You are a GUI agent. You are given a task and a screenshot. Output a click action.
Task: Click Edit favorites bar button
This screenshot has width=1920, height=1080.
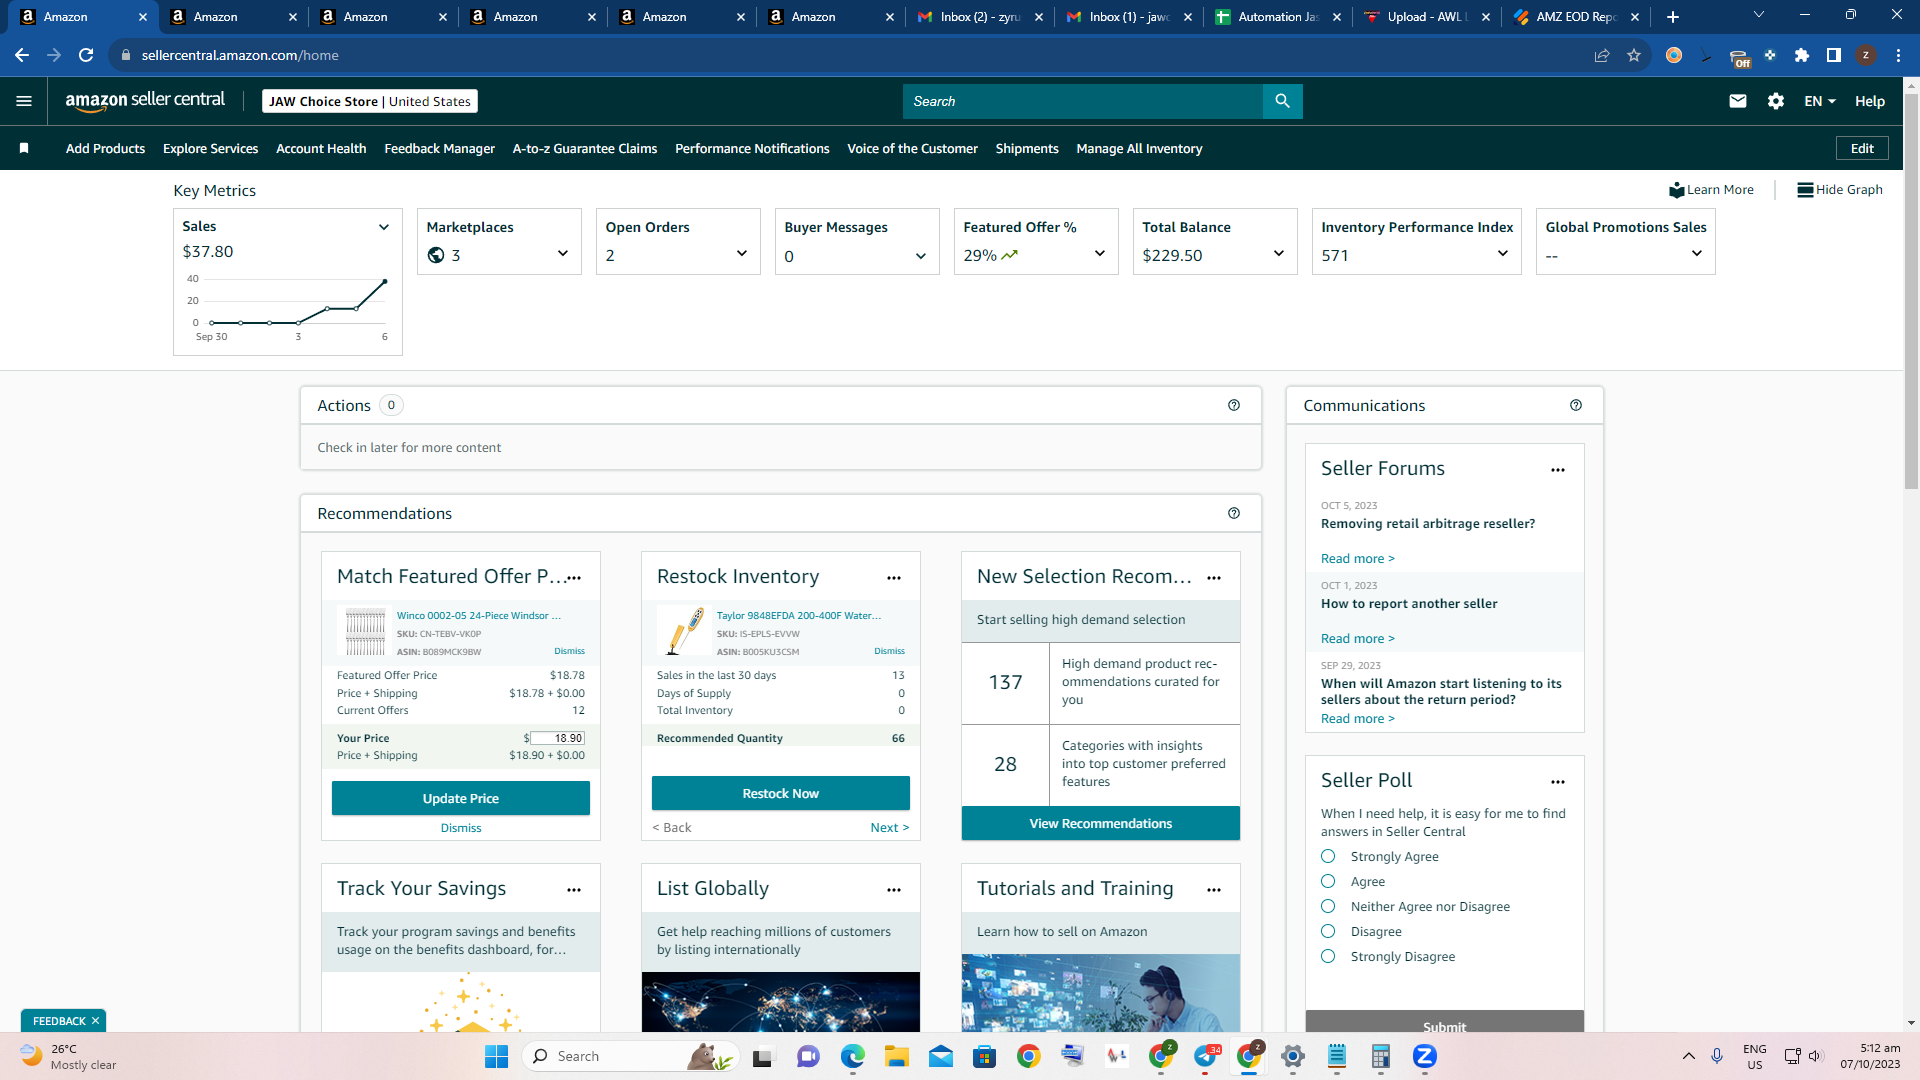coord(1862,148)
